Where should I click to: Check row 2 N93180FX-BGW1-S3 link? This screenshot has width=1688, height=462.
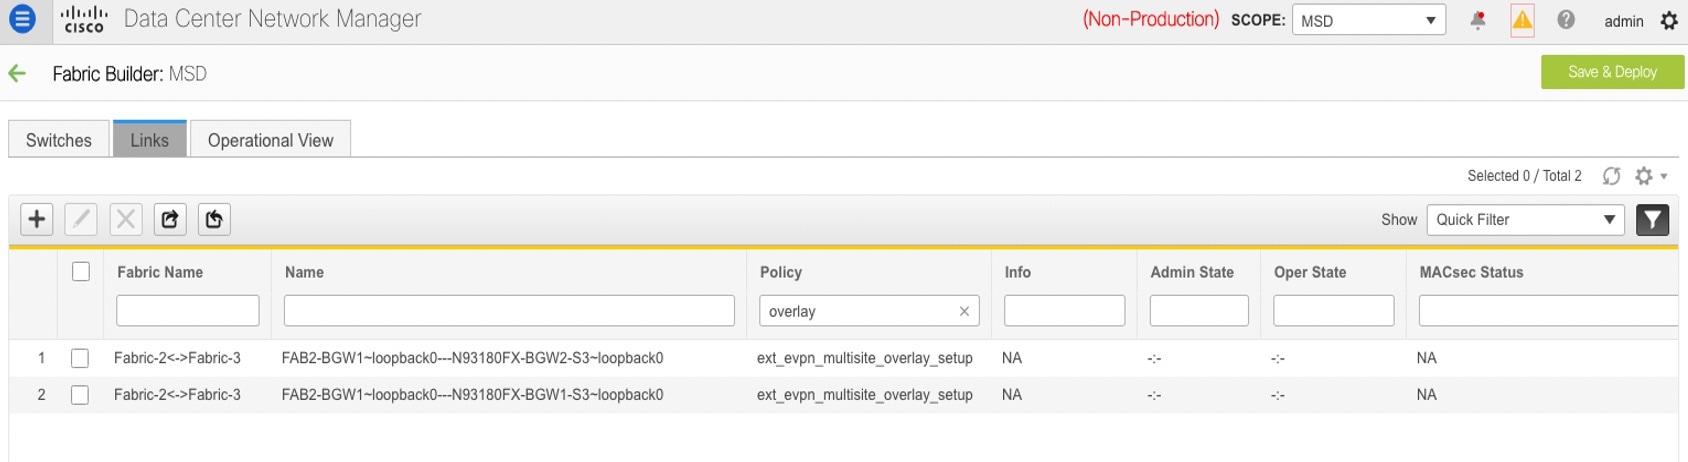coord(80,395)
